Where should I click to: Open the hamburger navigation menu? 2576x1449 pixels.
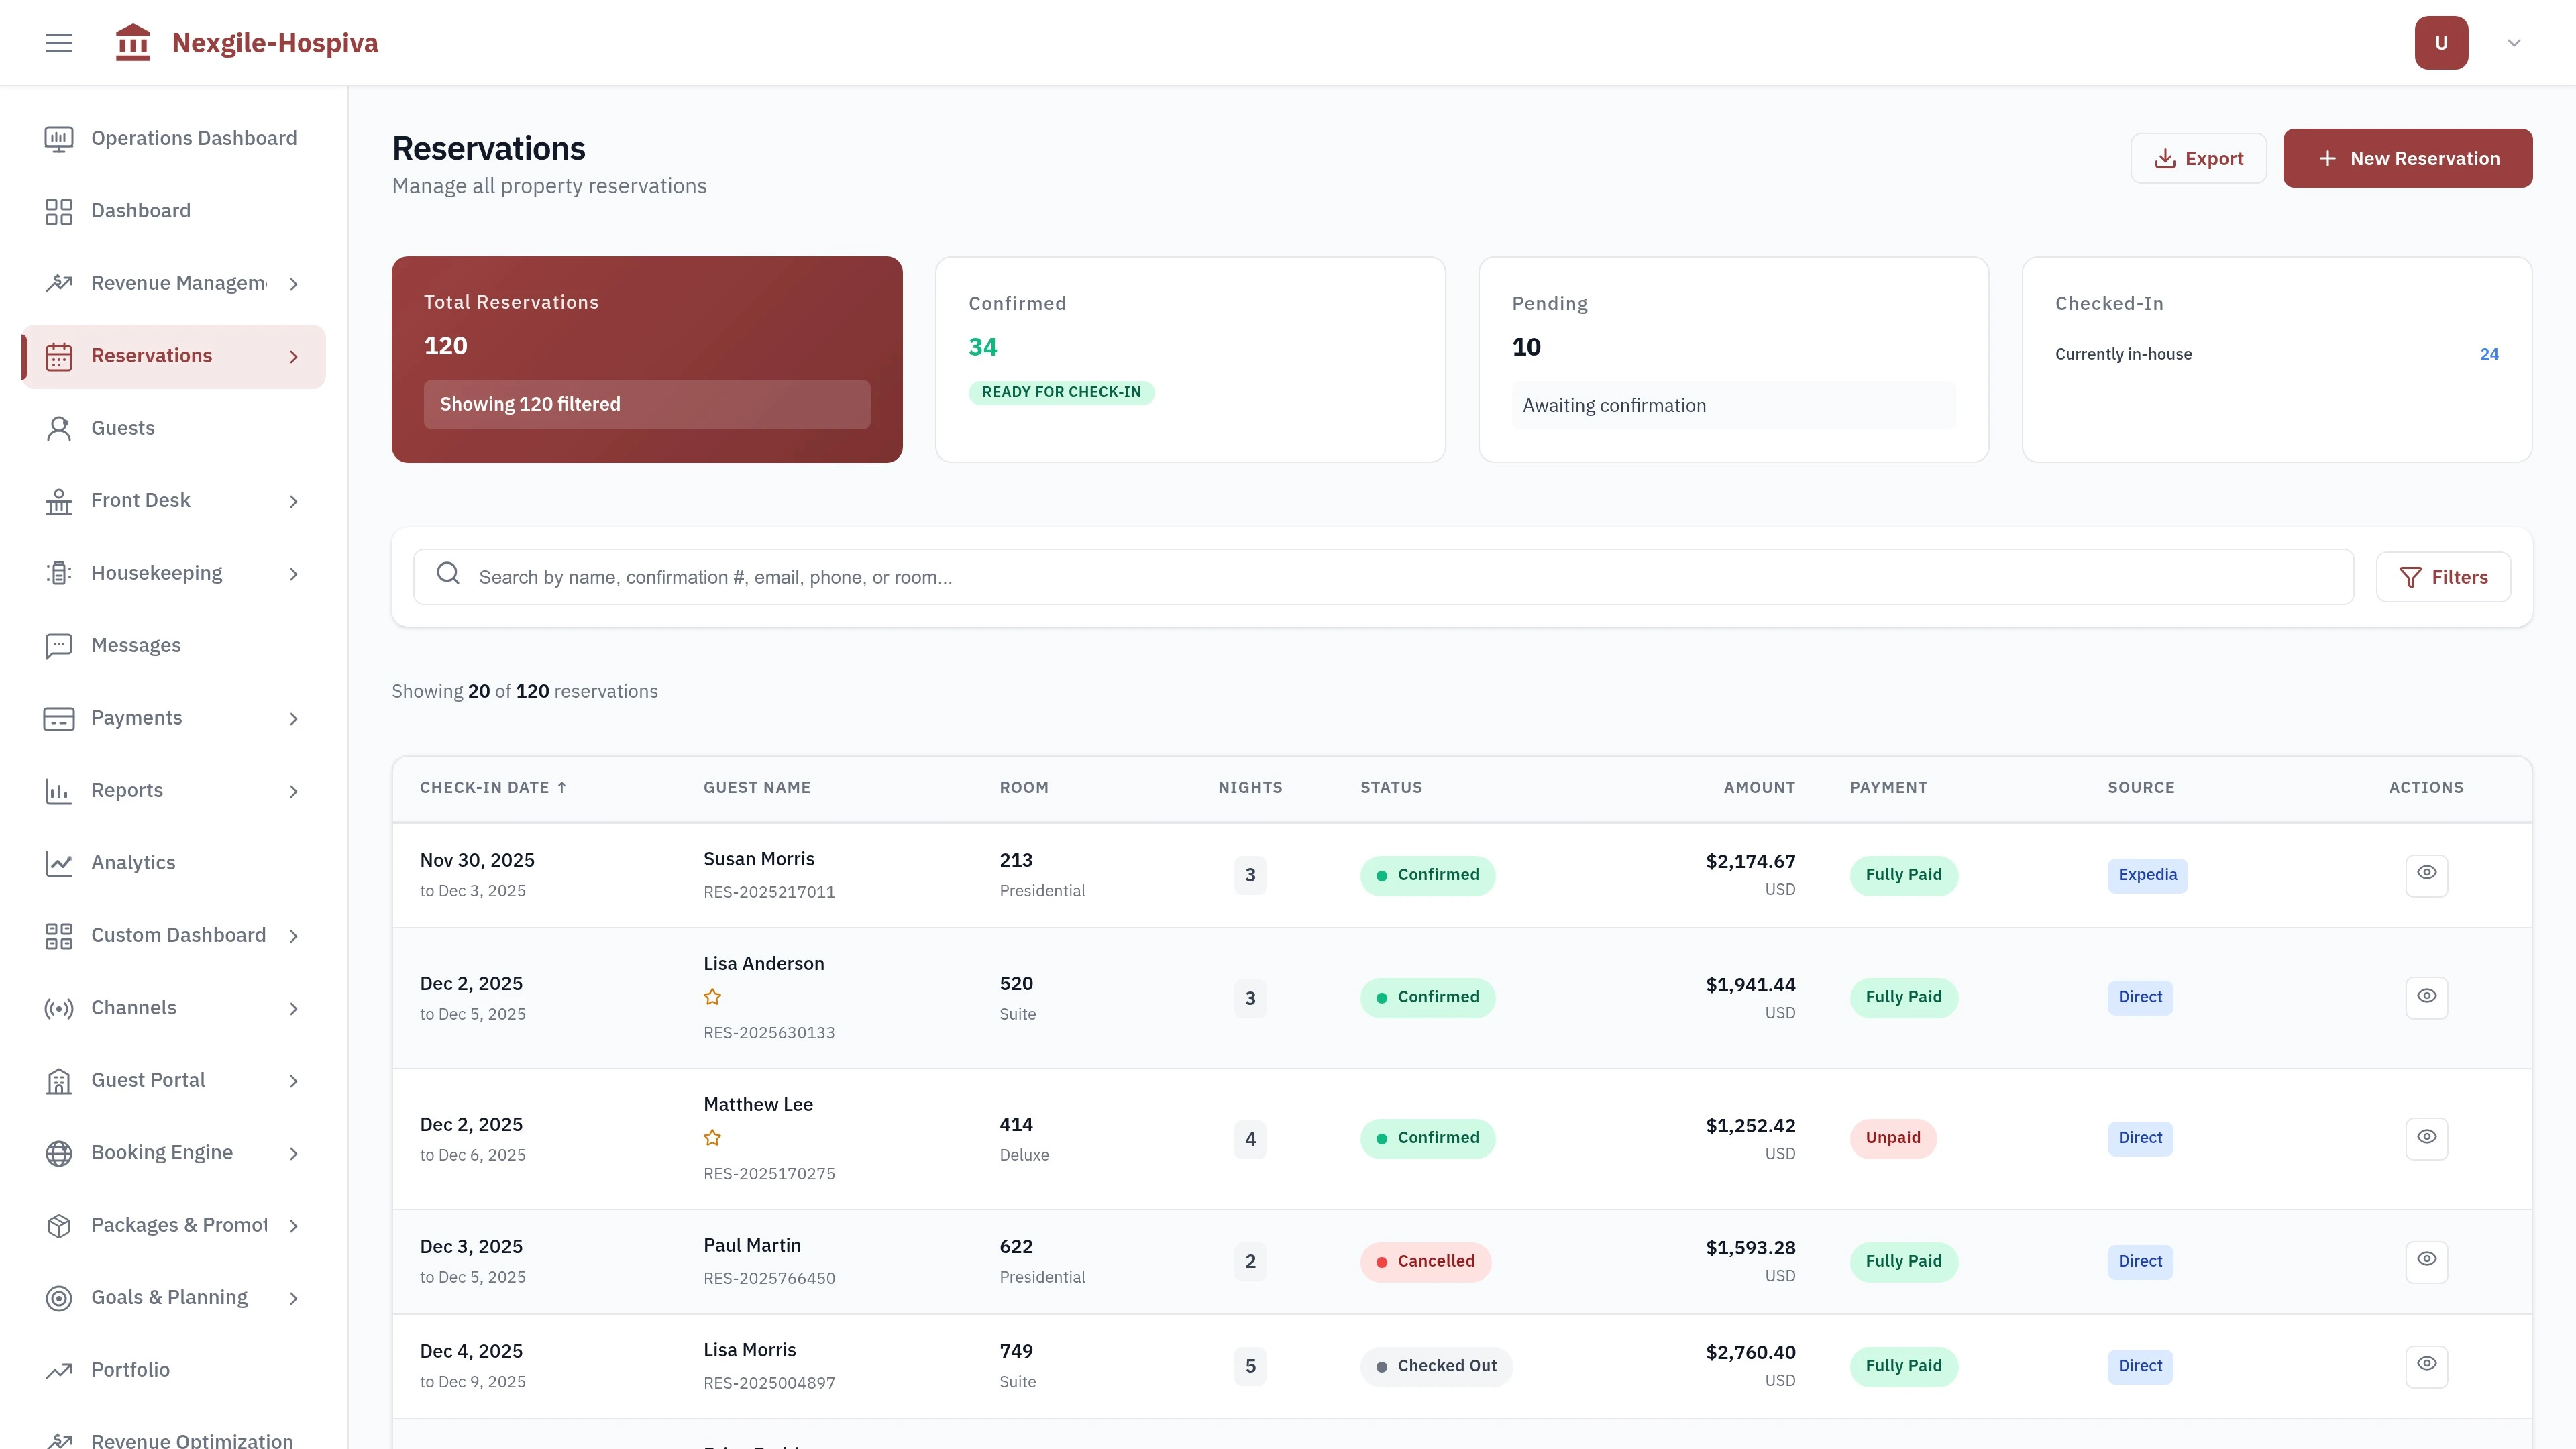pos(58,42)
